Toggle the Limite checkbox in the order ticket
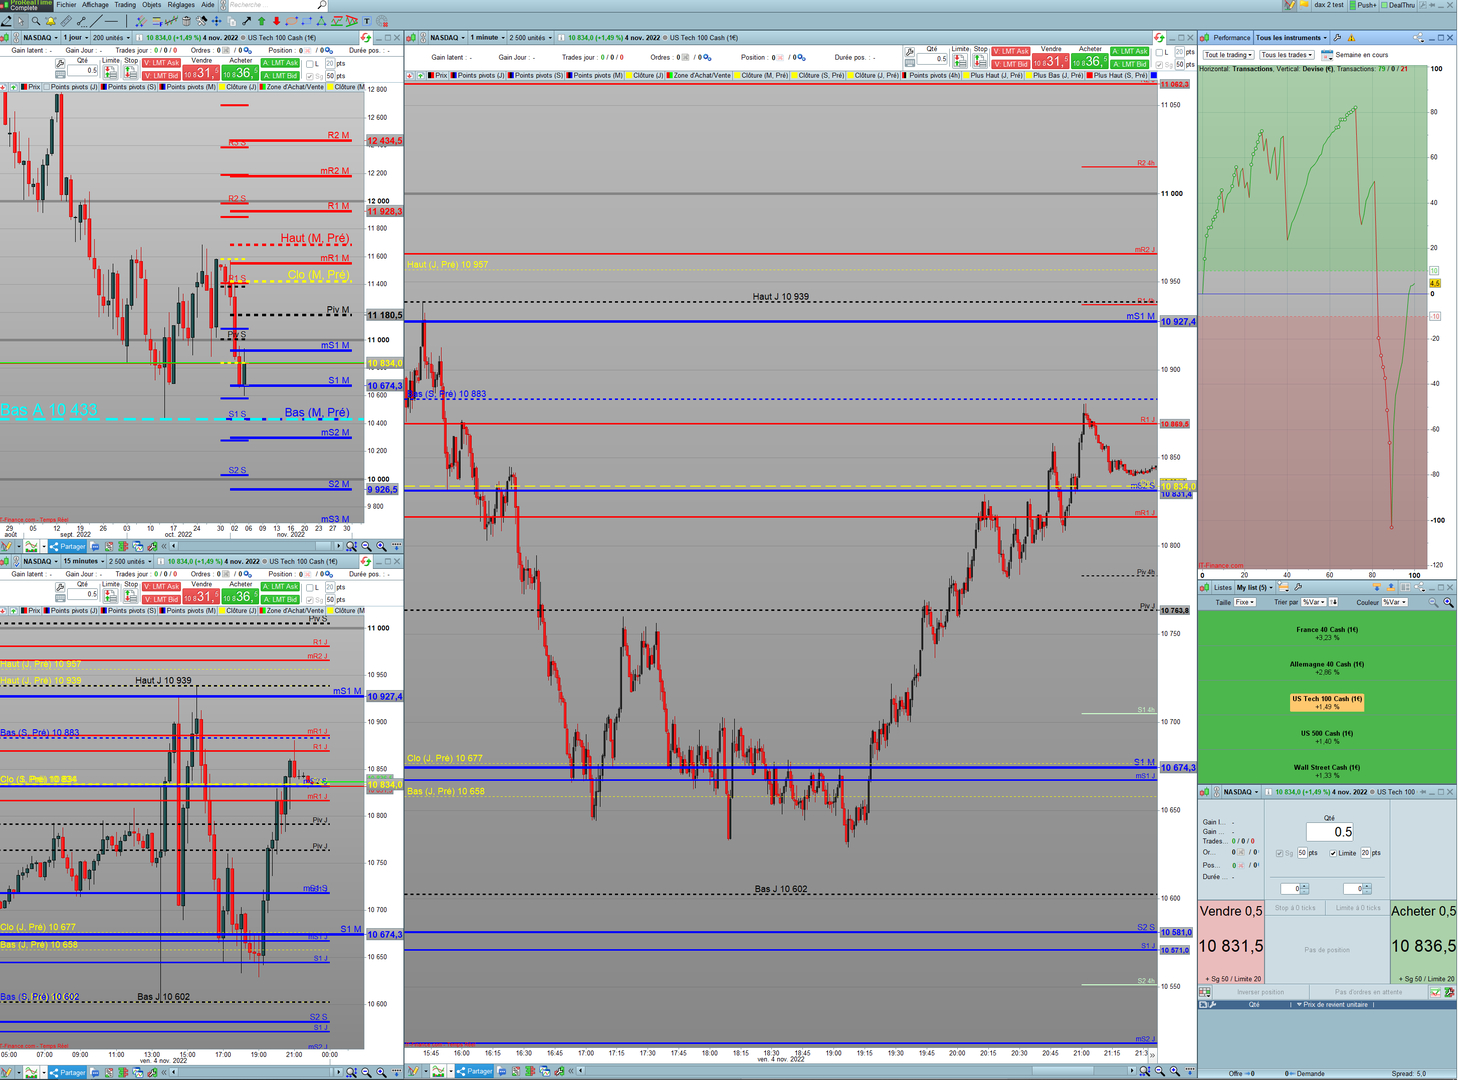 coord(1333,853)
